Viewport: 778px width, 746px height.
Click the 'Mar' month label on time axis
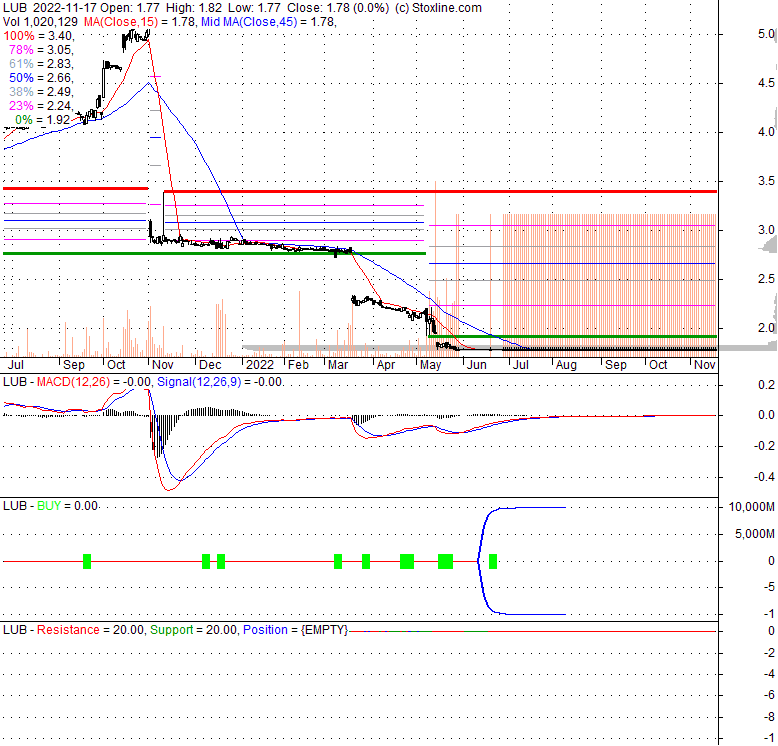pyautogui.click(x=338, y=365)
